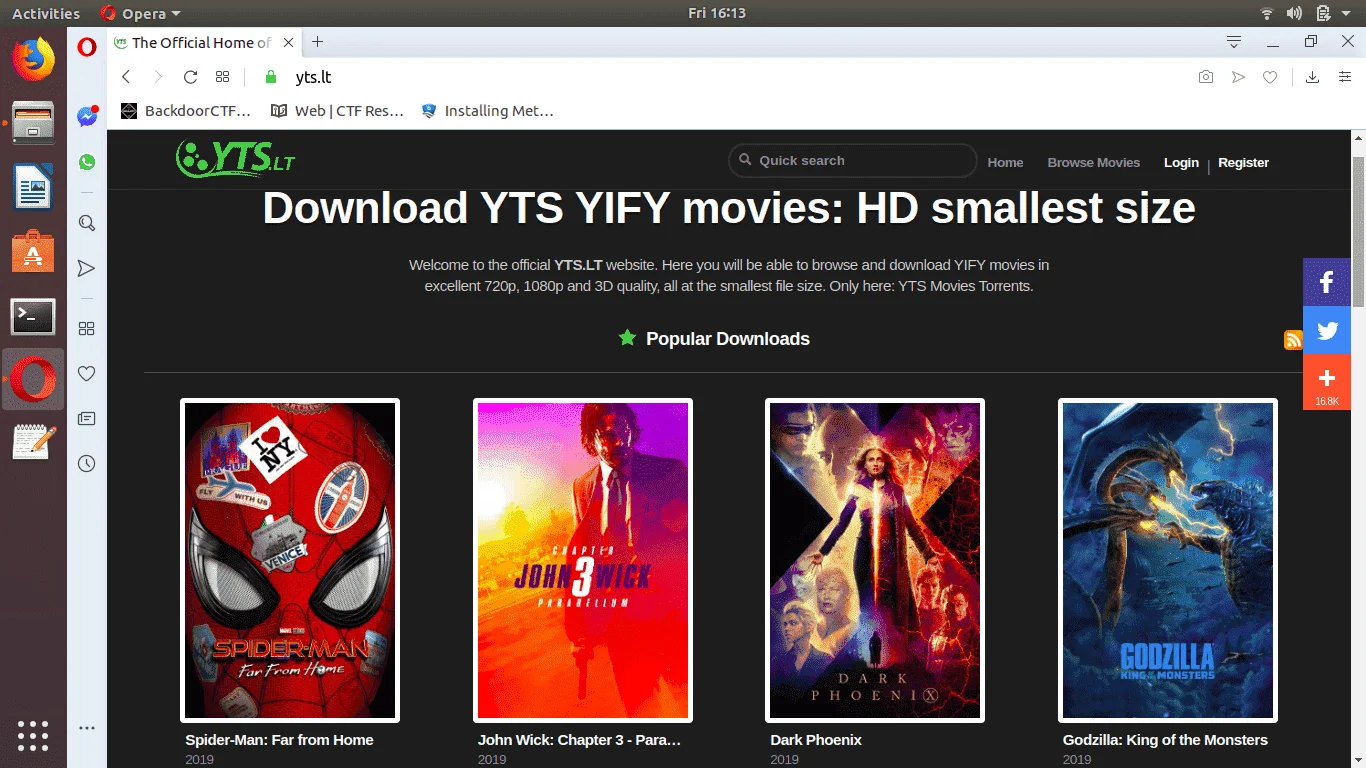Share page on Facebook
Screen dimensions: 1366x768
click(x=1327, y=282)
